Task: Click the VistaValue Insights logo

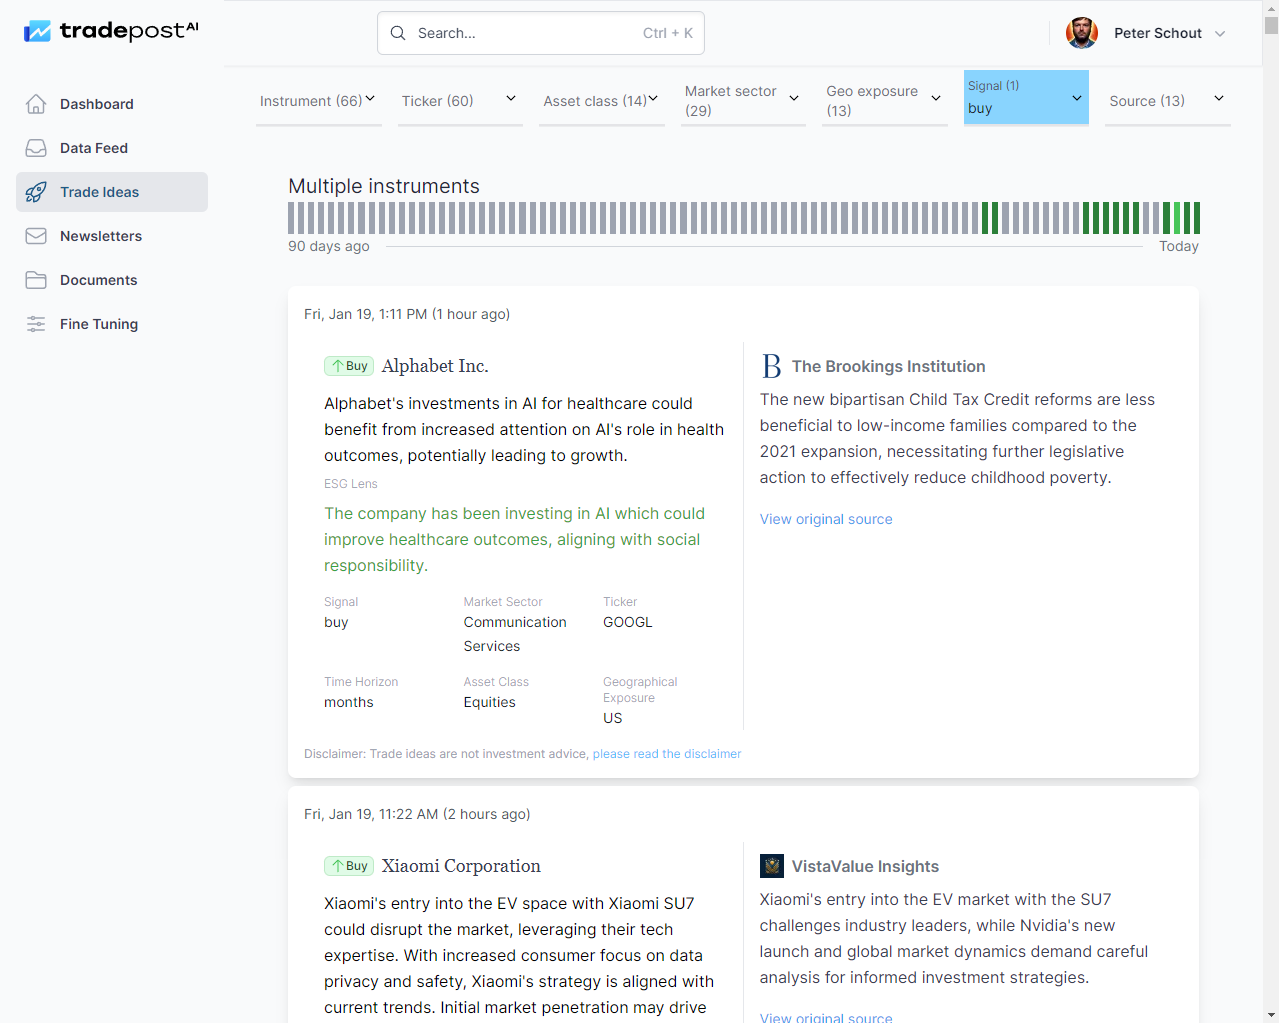Action: (x=772, y=866)
